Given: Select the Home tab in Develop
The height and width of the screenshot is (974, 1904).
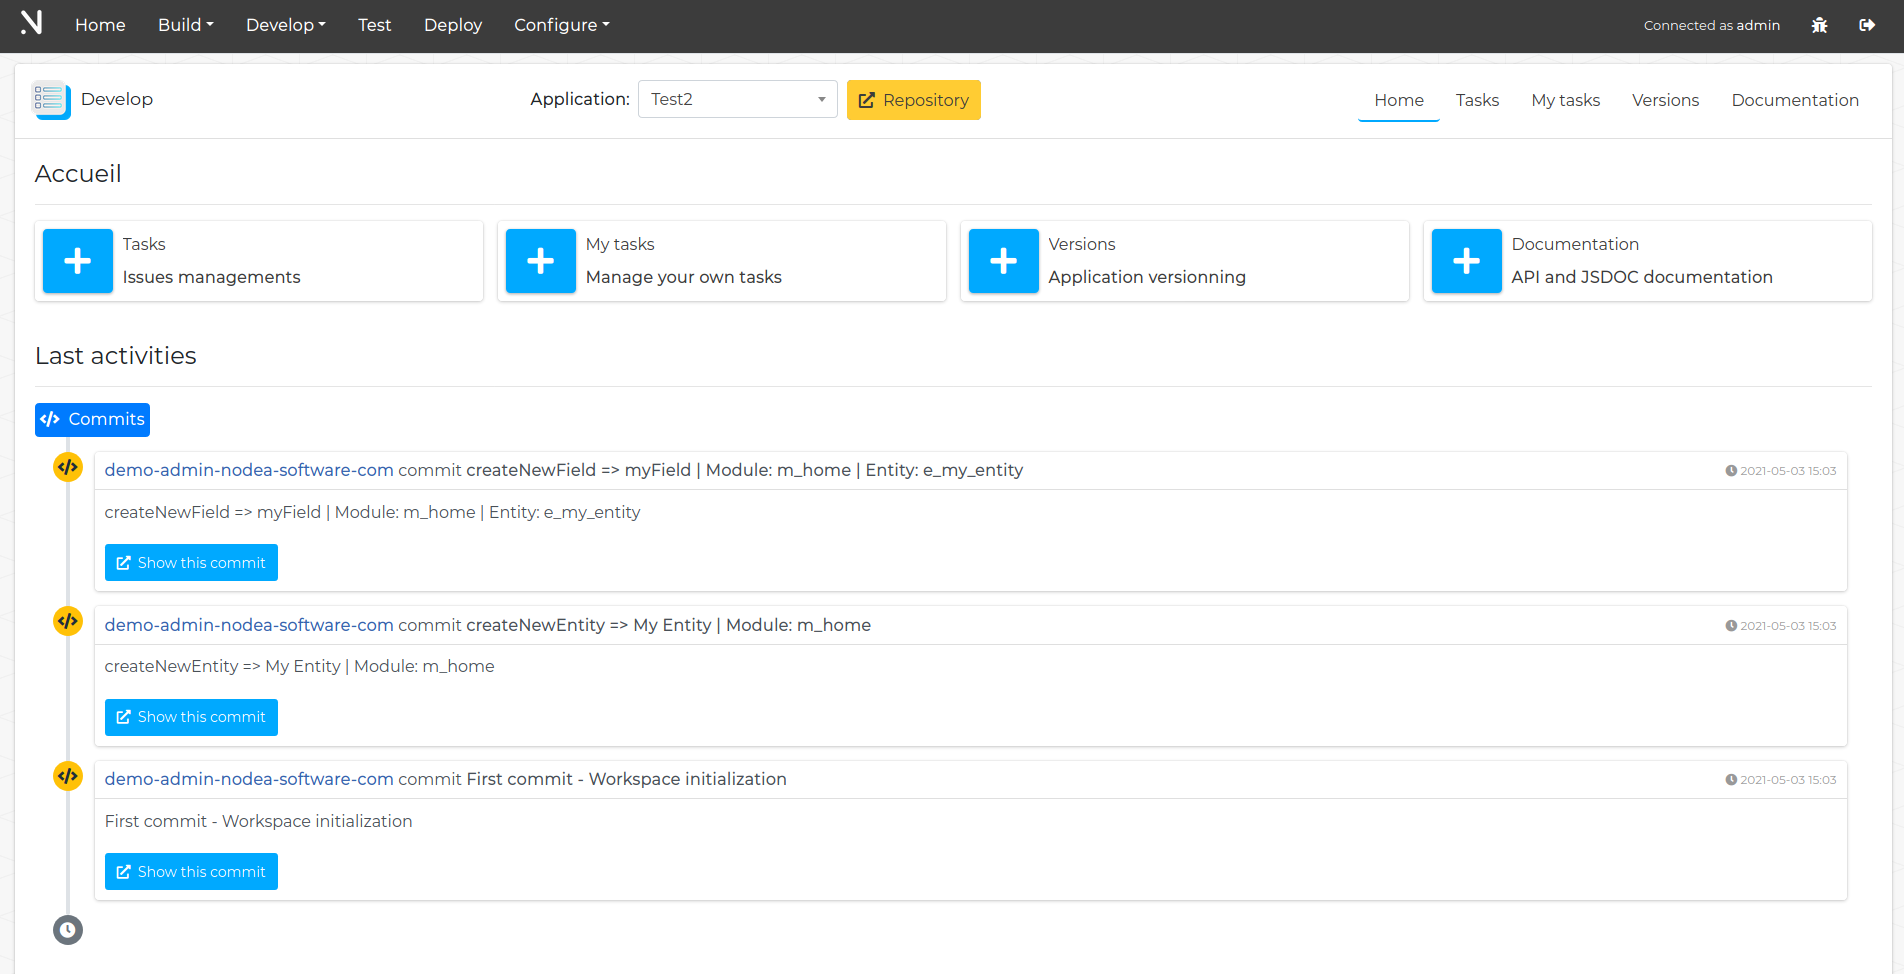Looking at the screenshot, I should pos(1399,100).
